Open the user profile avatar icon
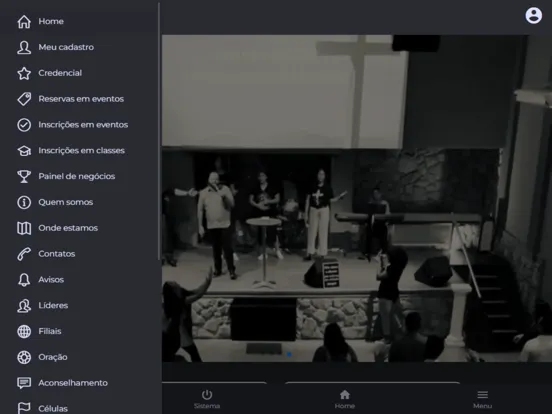Image resolution: width=552 pixels, height=414 pixels. tap(534, 15)
